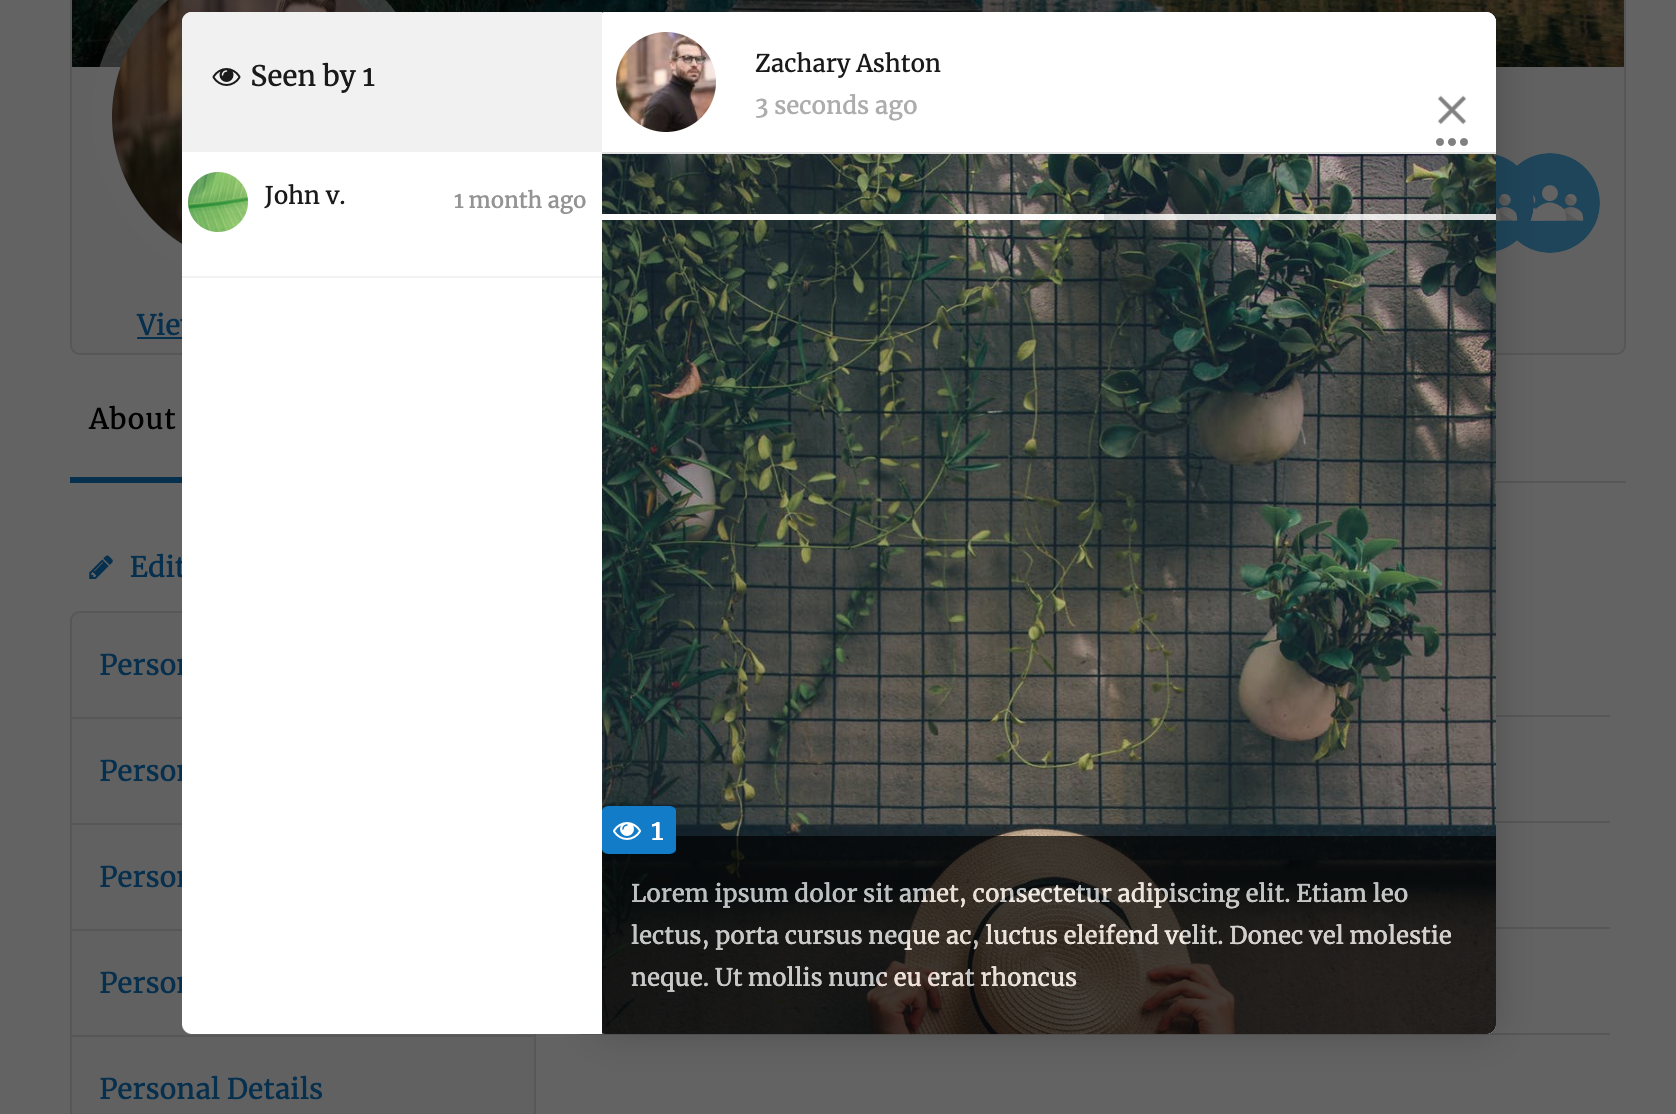1676x1114 pixels.
Task: Click the eye icon beside Seen by 1
Action: coord(226,77)
